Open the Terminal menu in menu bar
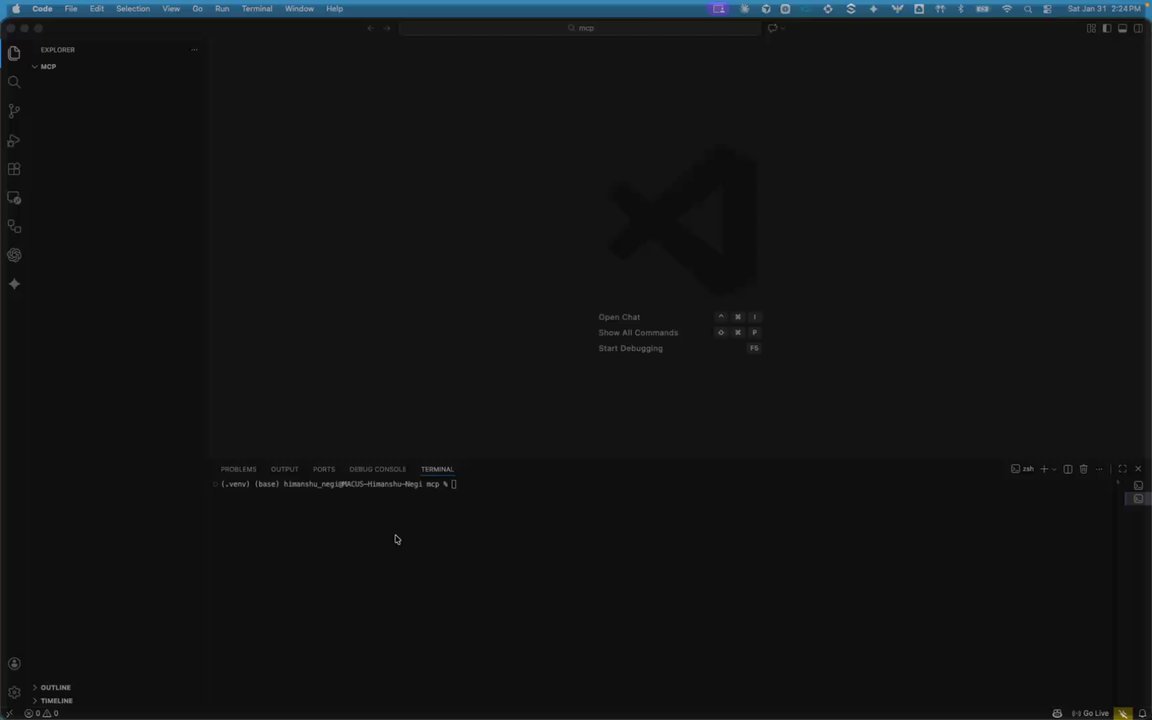The width and height of the screenshot is (1152, 720). (x=257, y=9)
